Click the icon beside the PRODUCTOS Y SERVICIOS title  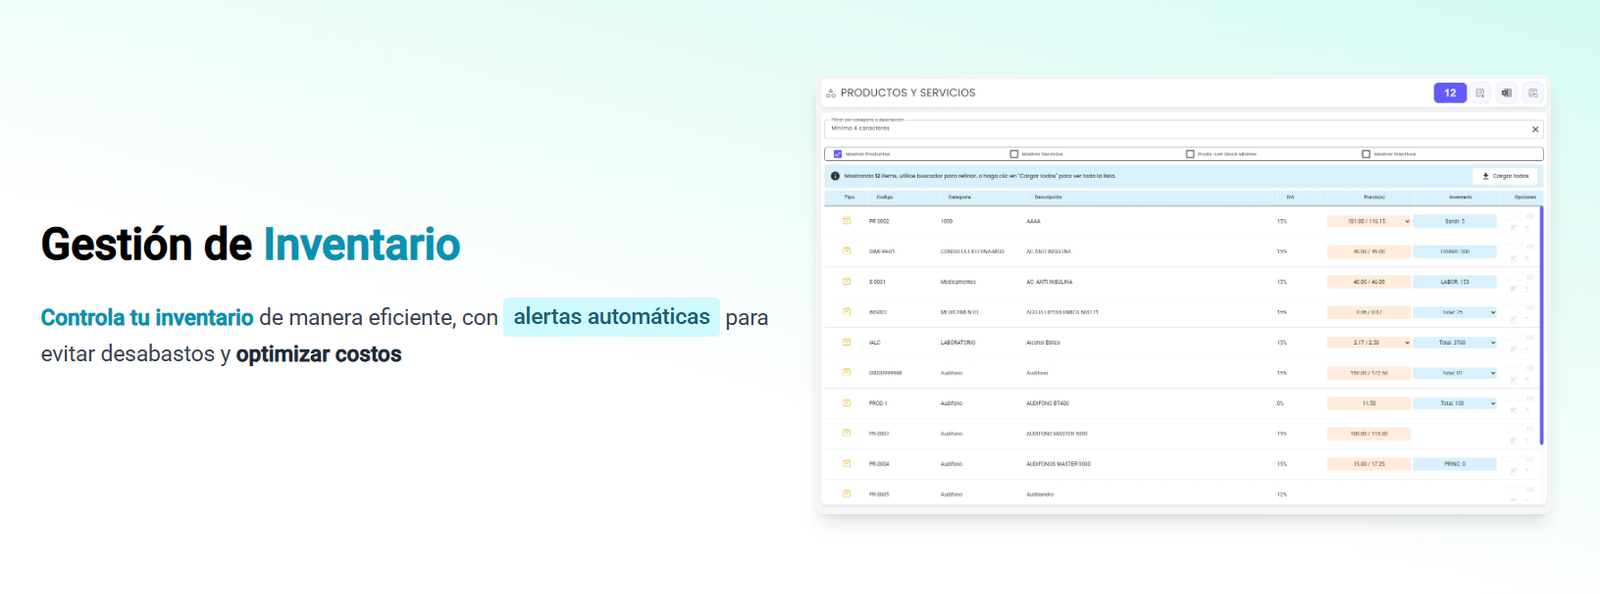pyautogui.click(x=831, y=93)
